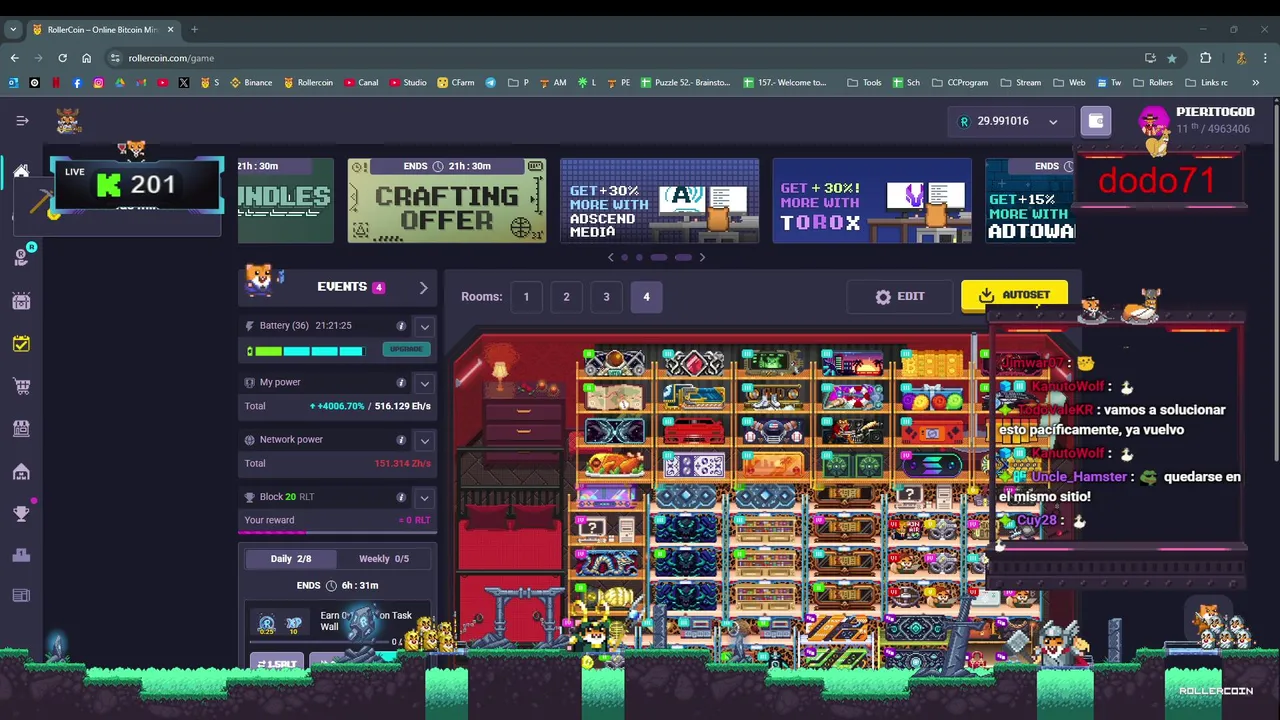Image resolution: width=1280 pixels, height=720 pixels.
Task: Open the browser tab search dropdown
Action: [14, 30]
